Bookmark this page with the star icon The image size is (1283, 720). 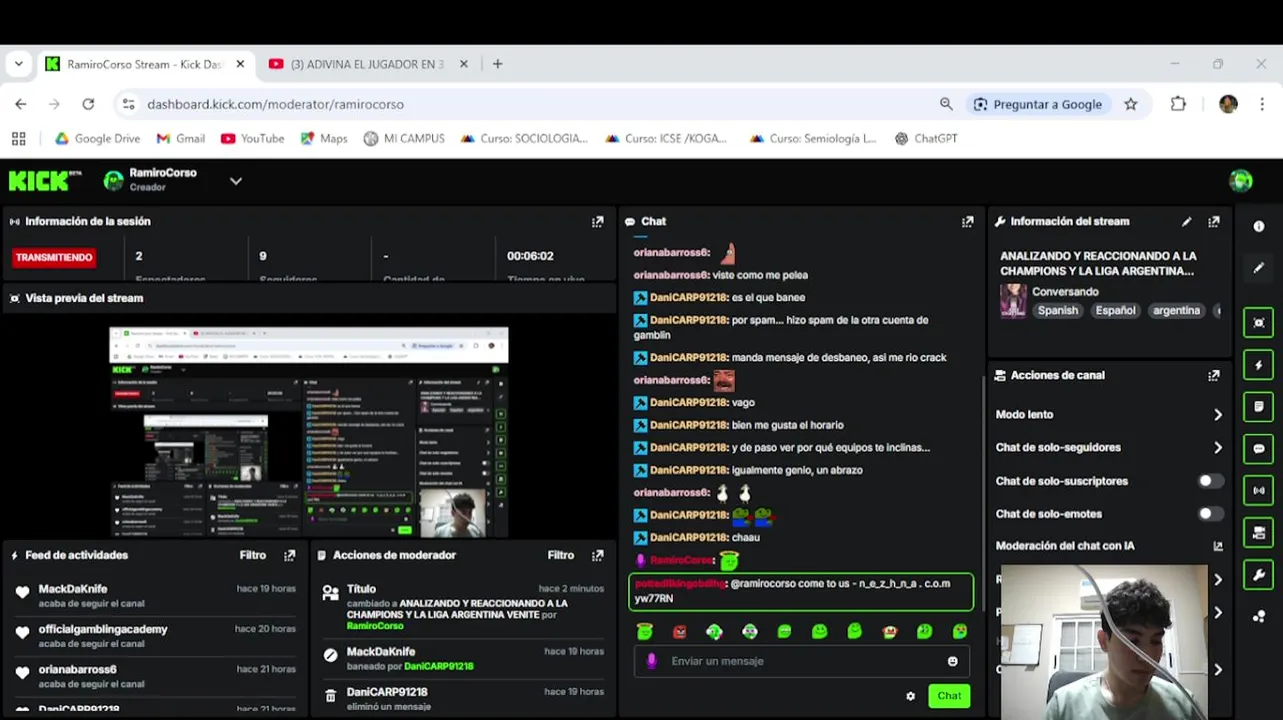tap(1131, 104)
